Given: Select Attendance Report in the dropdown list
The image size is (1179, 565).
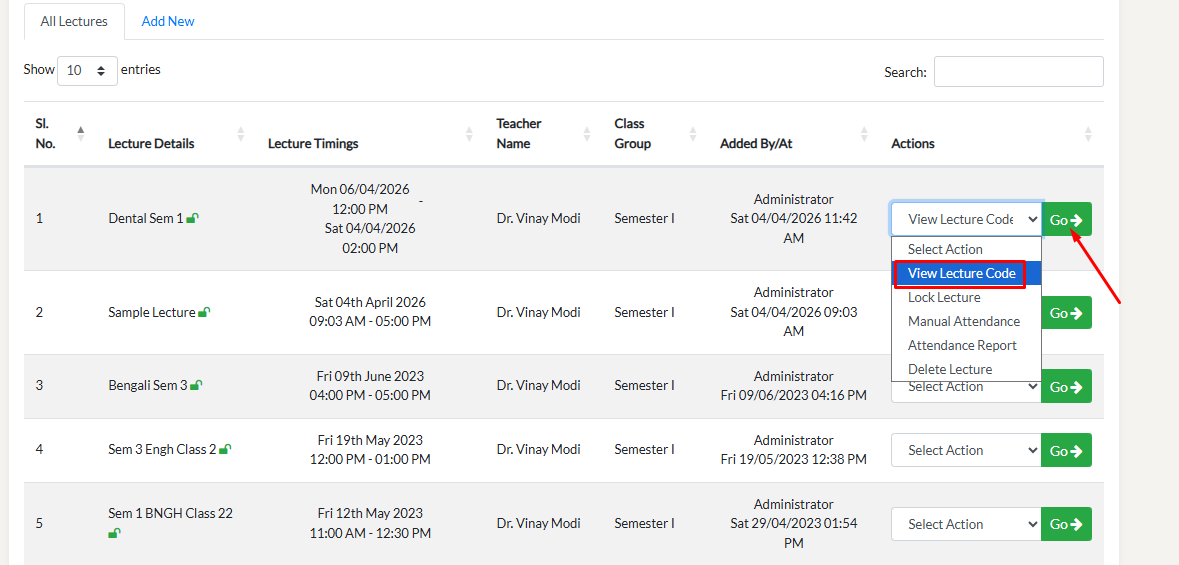Looking at the screenshot, I should [962, 345].
